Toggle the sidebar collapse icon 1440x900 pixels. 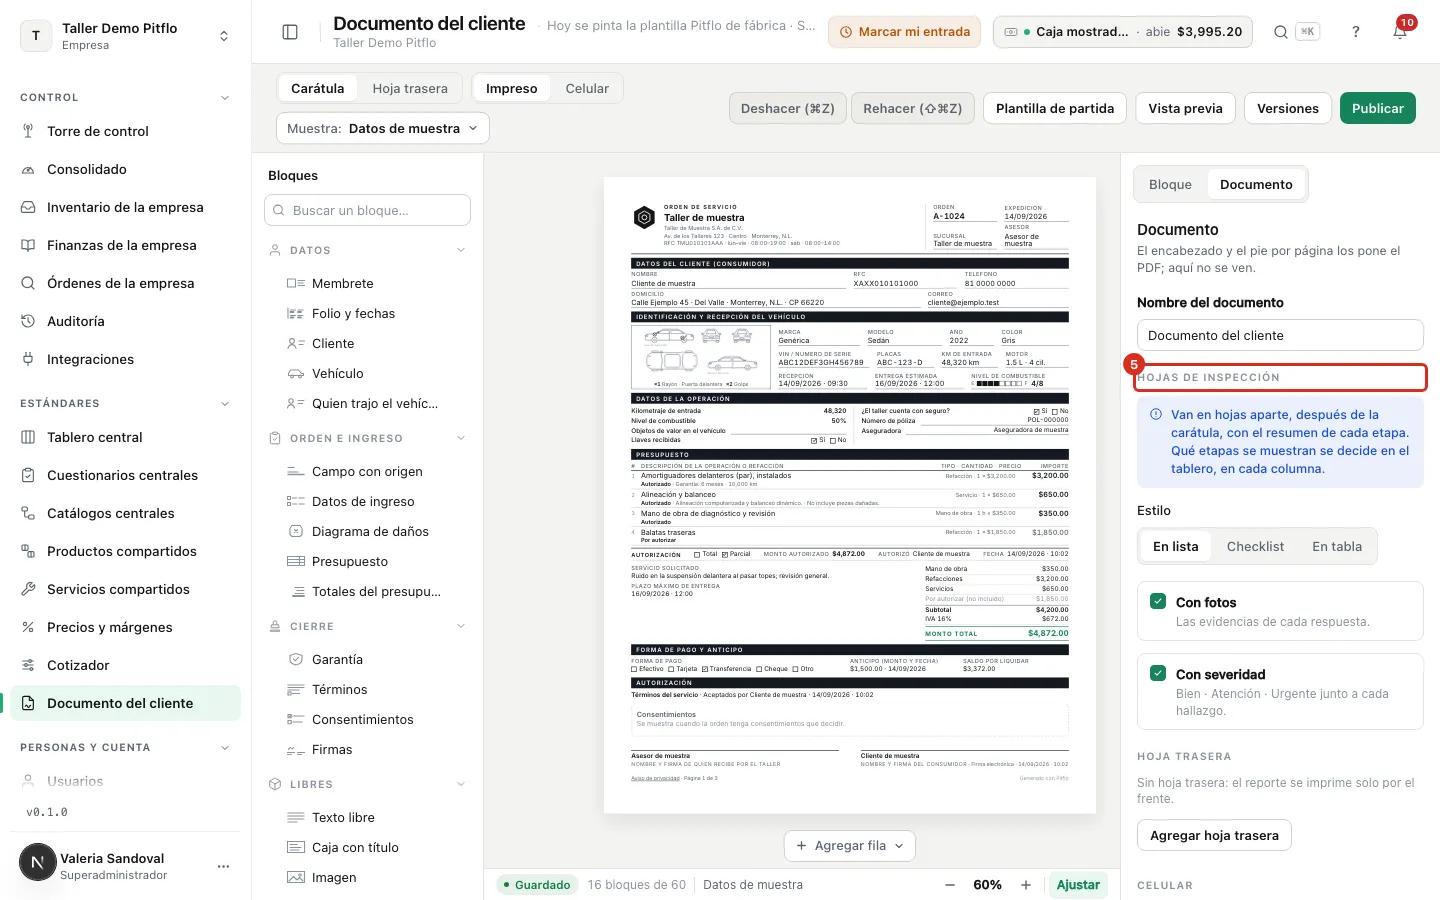point(290,32)
